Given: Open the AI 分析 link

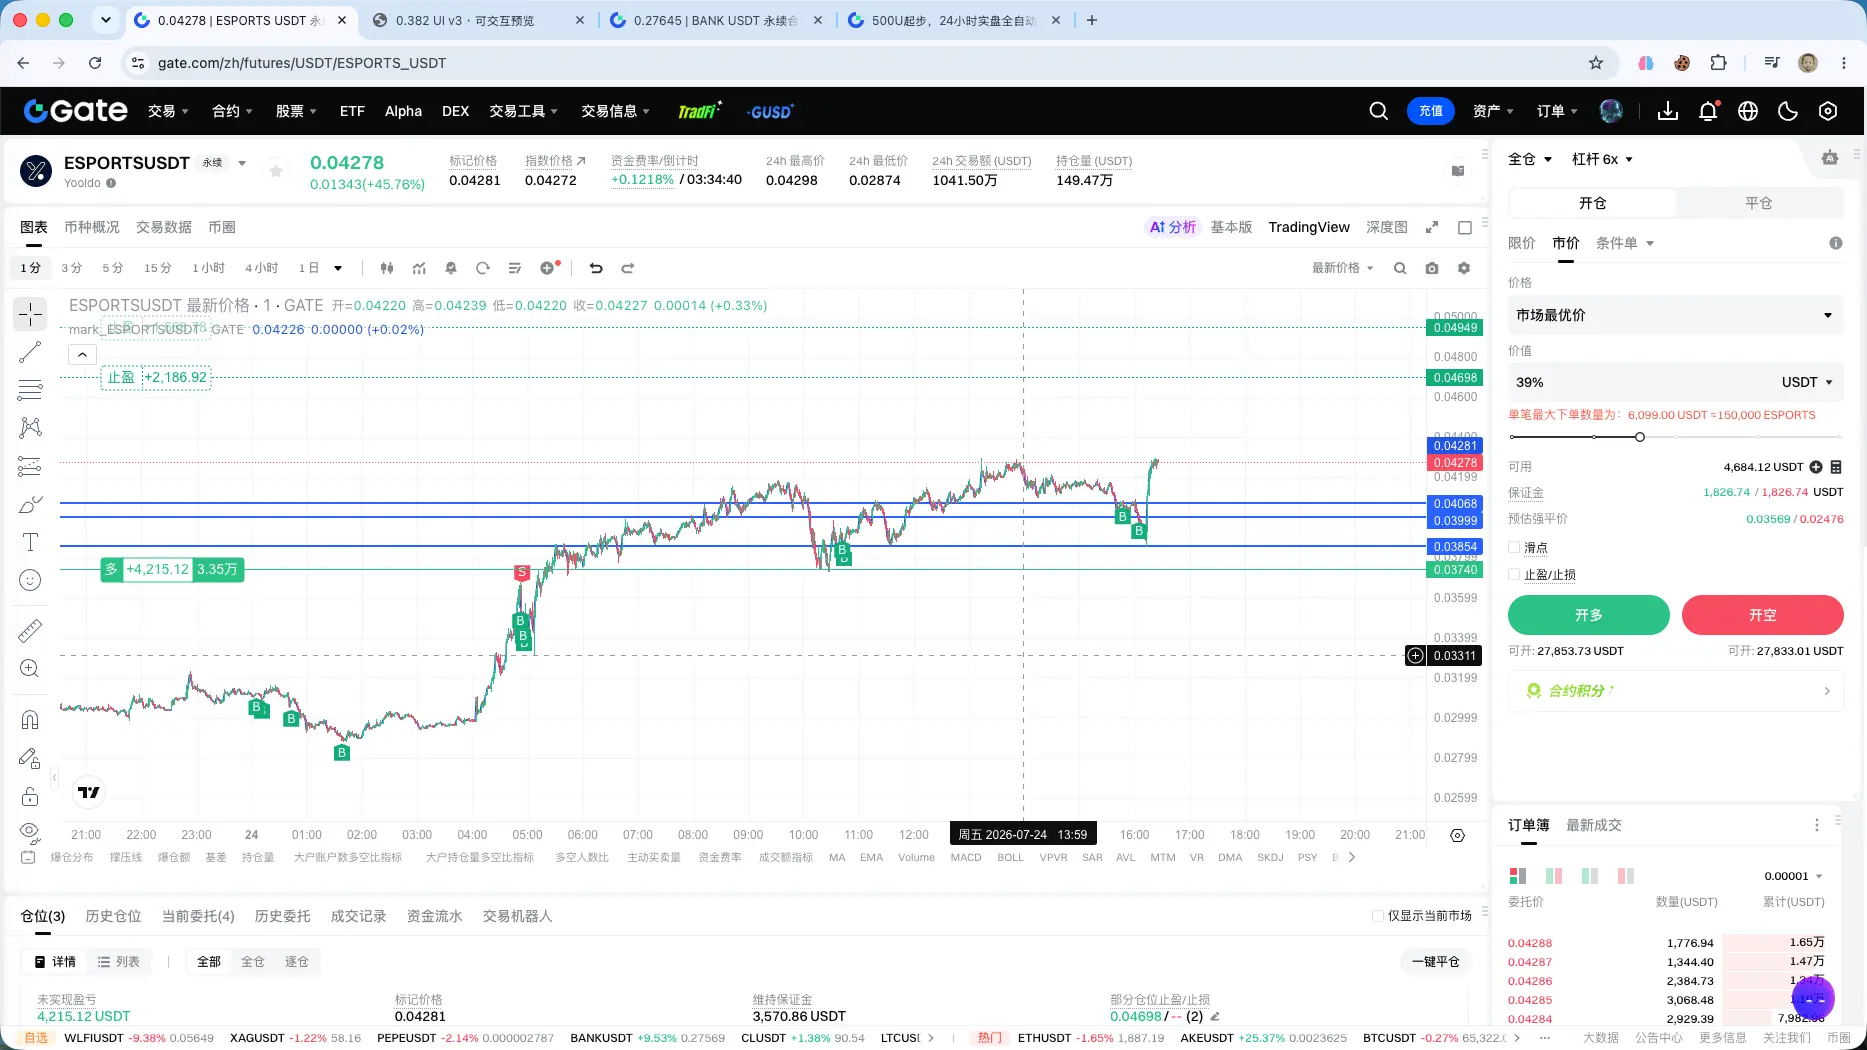Looking at the screenshot, I should [1172, 227].
